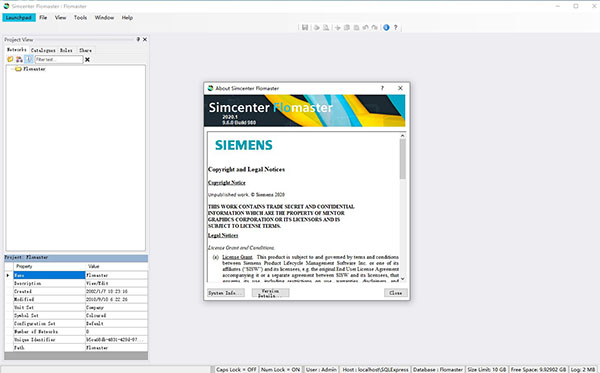Switch to the Roles tab
Viewport: 600px width, 373px height.
(x=66, y=50)
